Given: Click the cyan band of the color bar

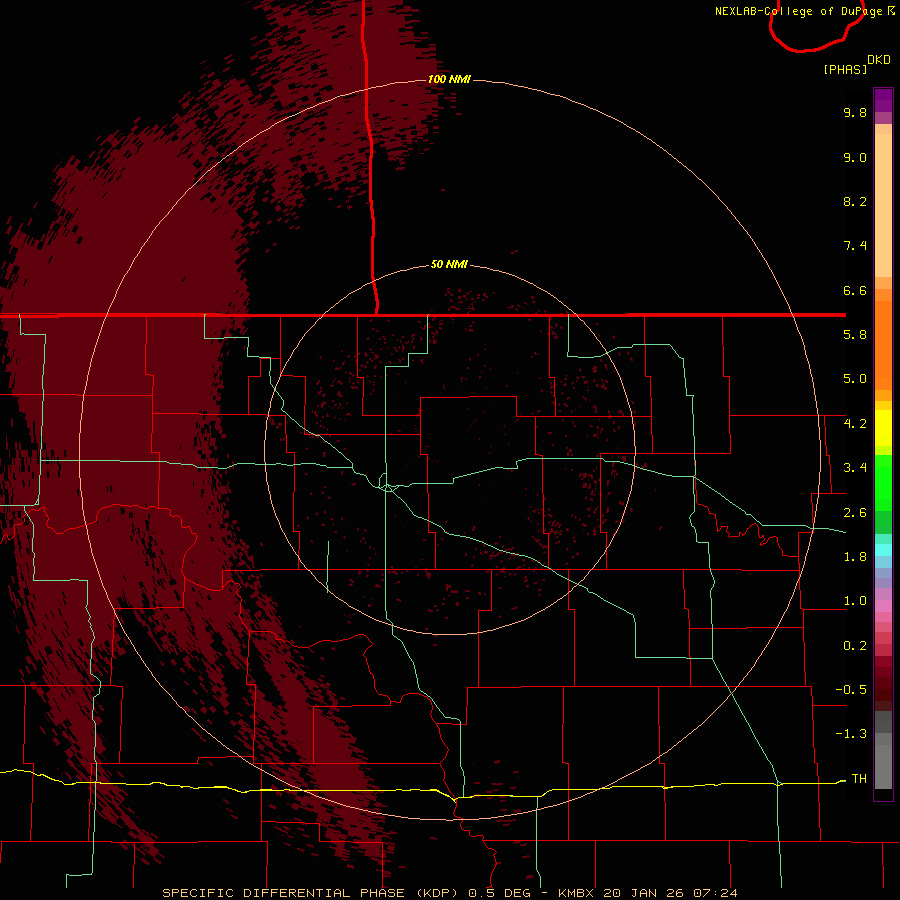Looking at the screenshot, I should click(x=883, y=550).
